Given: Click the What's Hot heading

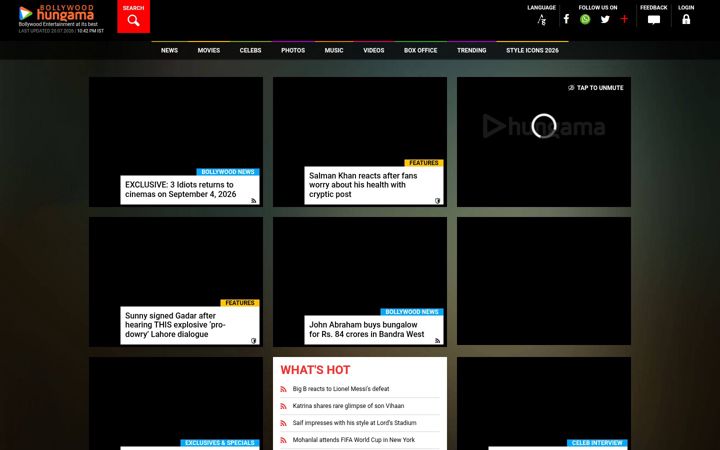Looking at the screenshot, I should click(315, 370).
